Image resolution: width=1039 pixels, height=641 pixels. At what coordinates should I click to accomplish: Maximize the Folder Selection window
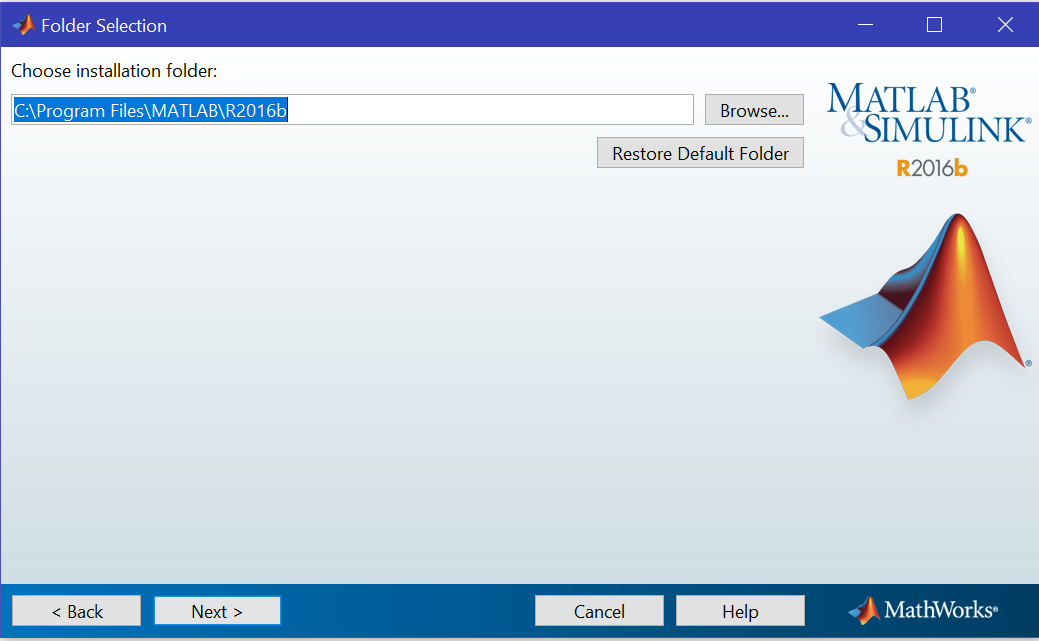[934, 25]
